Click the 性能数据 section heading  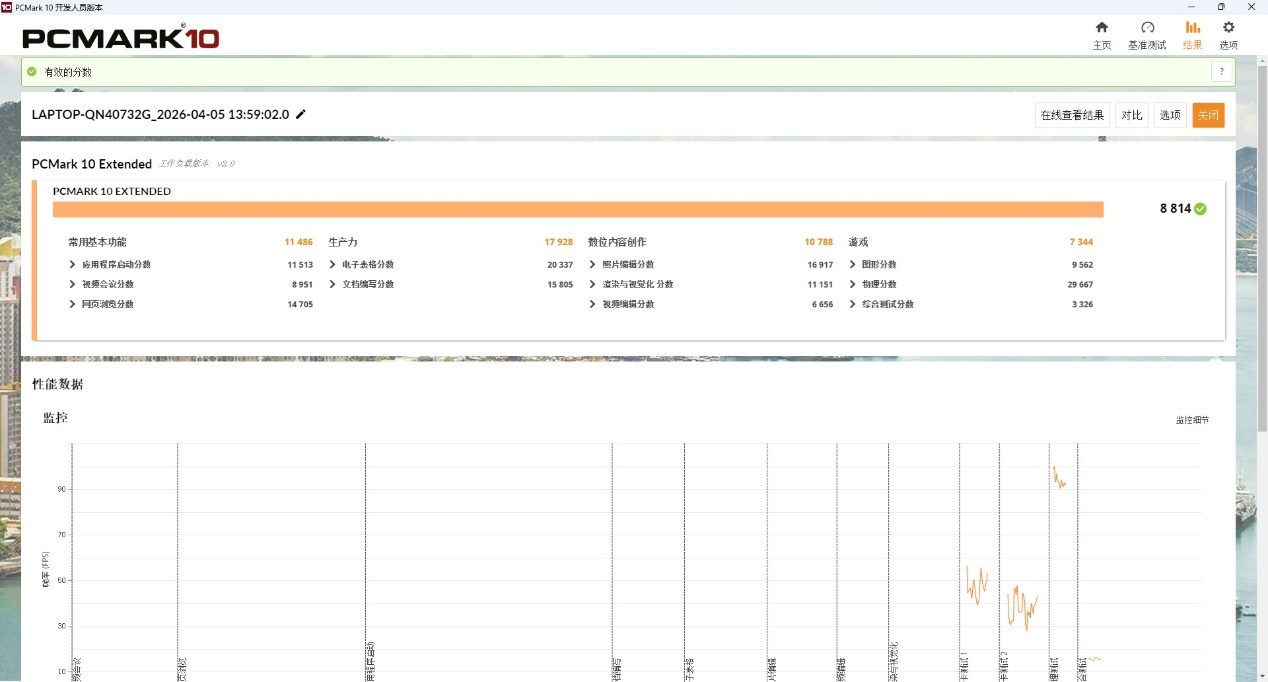coord(58,384)
